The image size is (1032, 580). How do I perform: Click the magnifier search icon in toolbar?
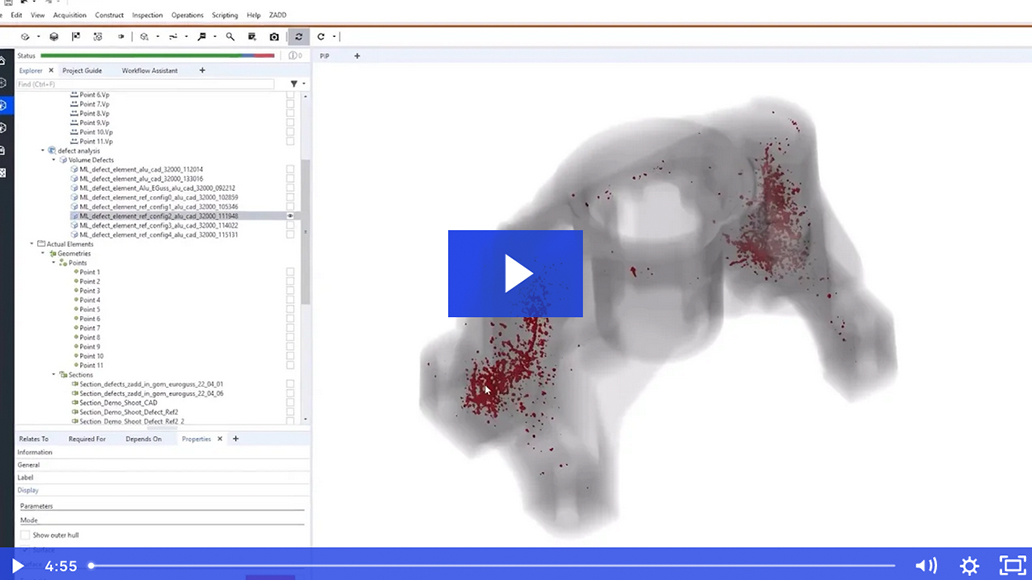point(230,37)
